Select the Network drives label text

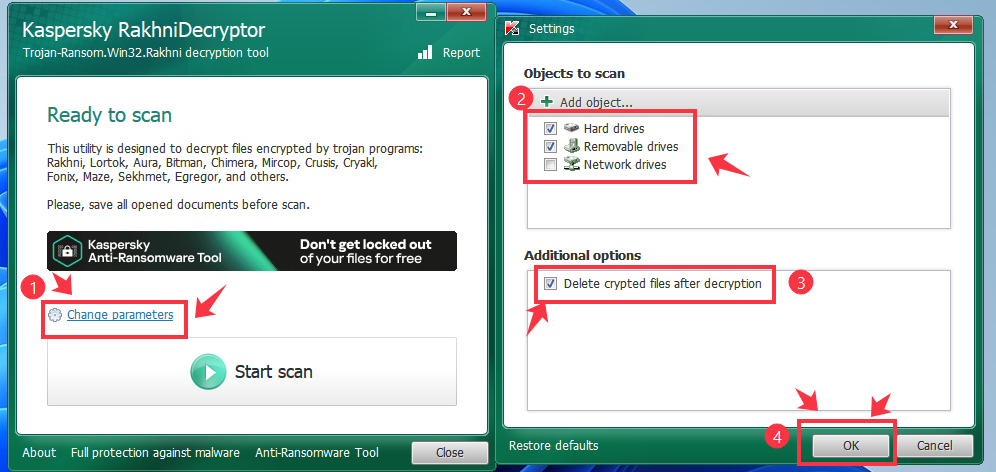pyautogui.click(x=625, y=165)
